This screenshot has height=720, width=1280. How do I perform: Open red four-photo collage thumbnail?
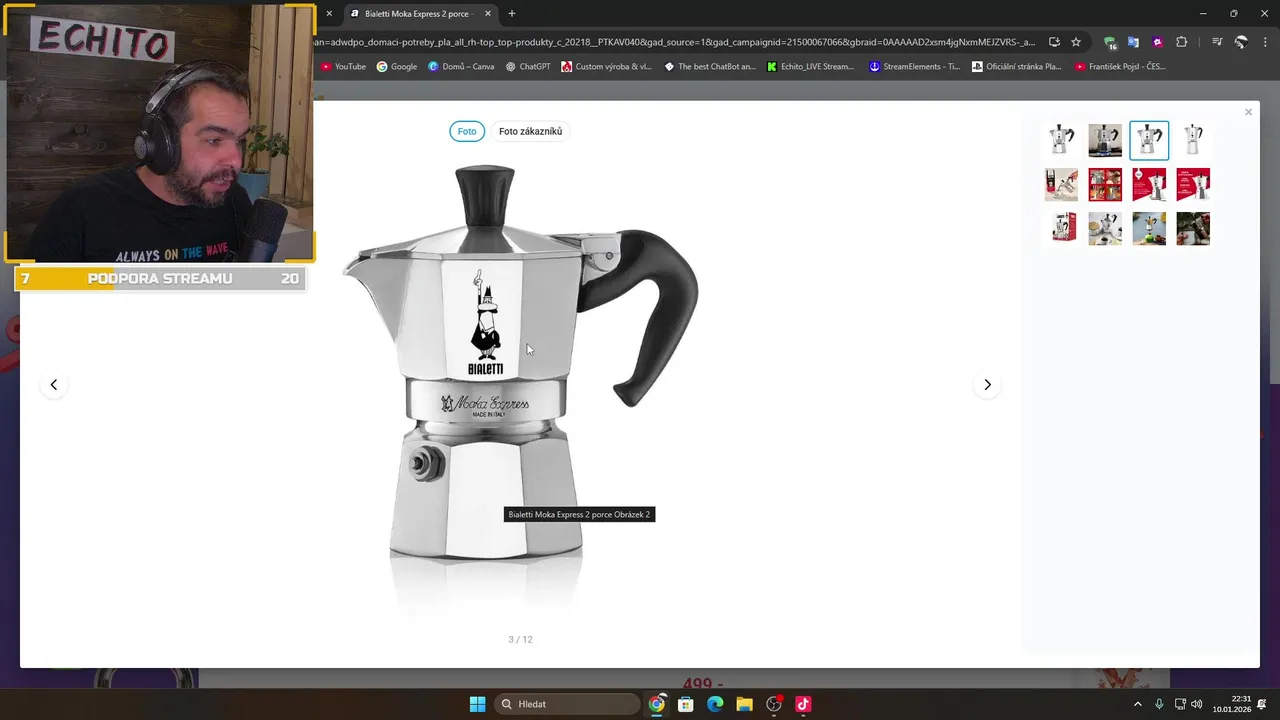click(x=1105, y=185)
